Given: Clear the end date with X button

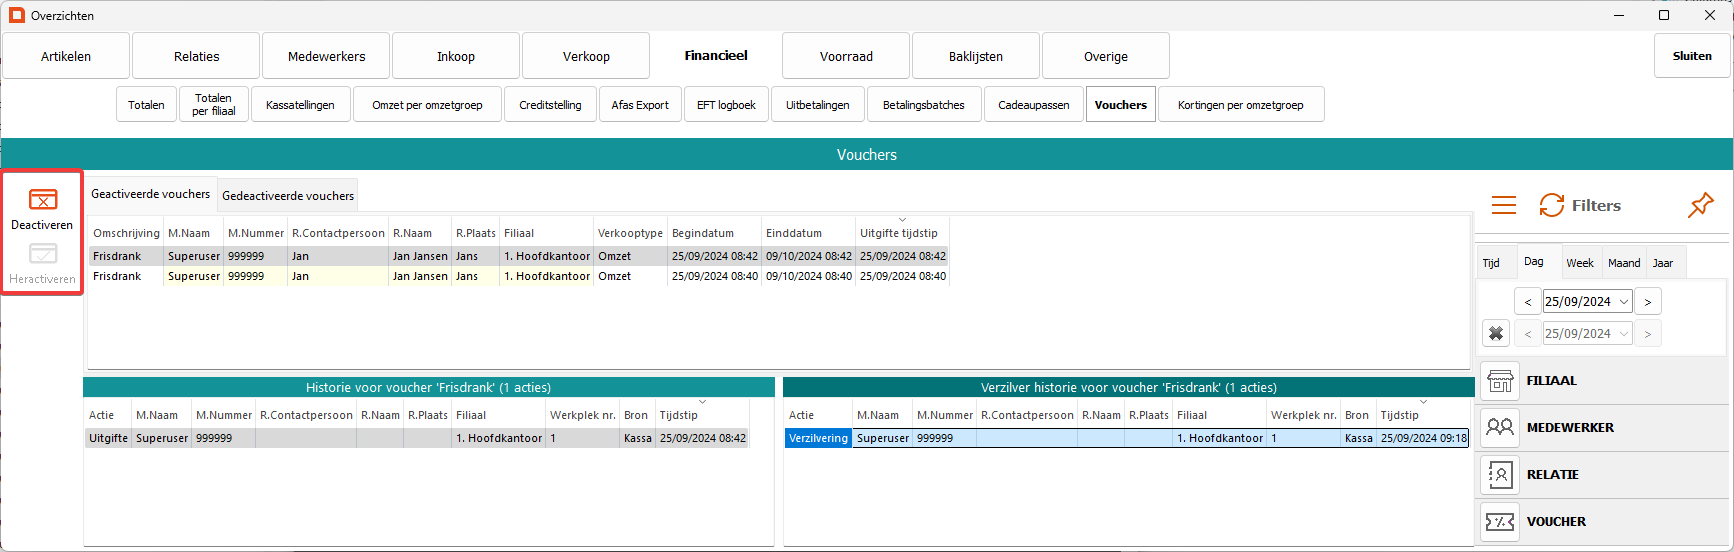Looking at the screenshot, I should pos(1496,334).
